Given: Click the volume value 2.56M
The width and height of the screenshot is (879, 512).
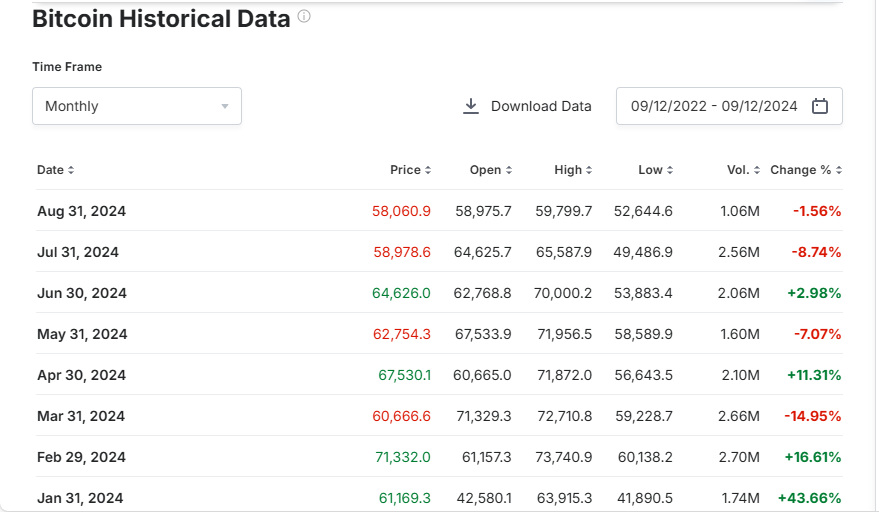Looking at the screenshot, I should [x=739, y=252].
